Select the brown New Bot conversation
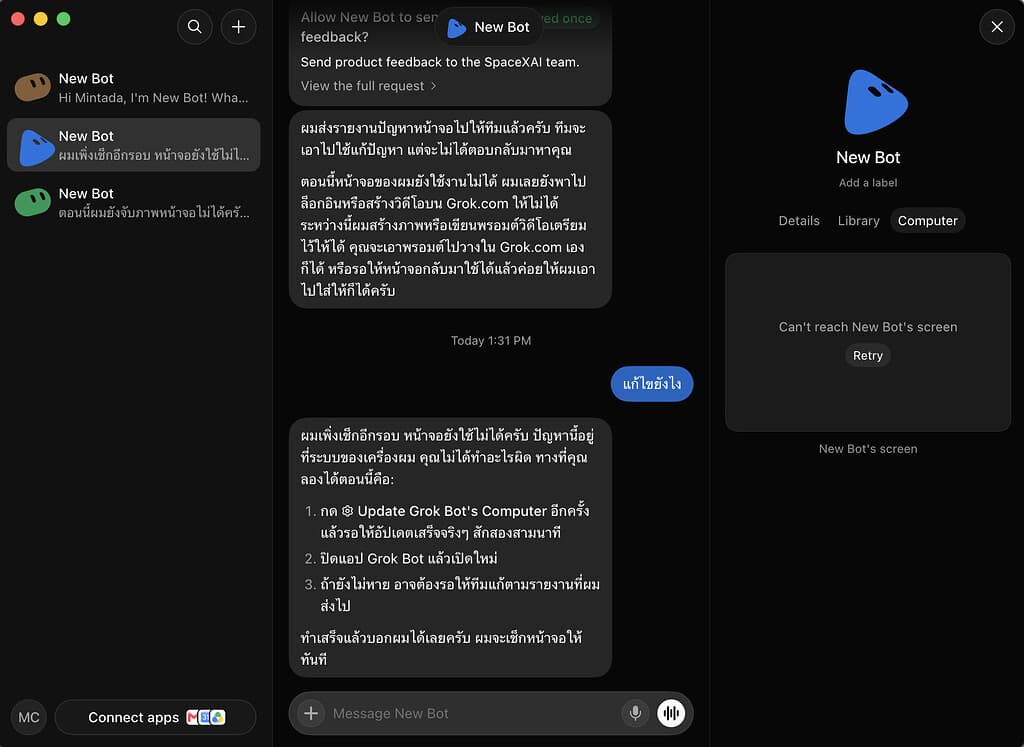Image resolution: width=1024 pixels, height=747 pixels. (x=133, y=87)
